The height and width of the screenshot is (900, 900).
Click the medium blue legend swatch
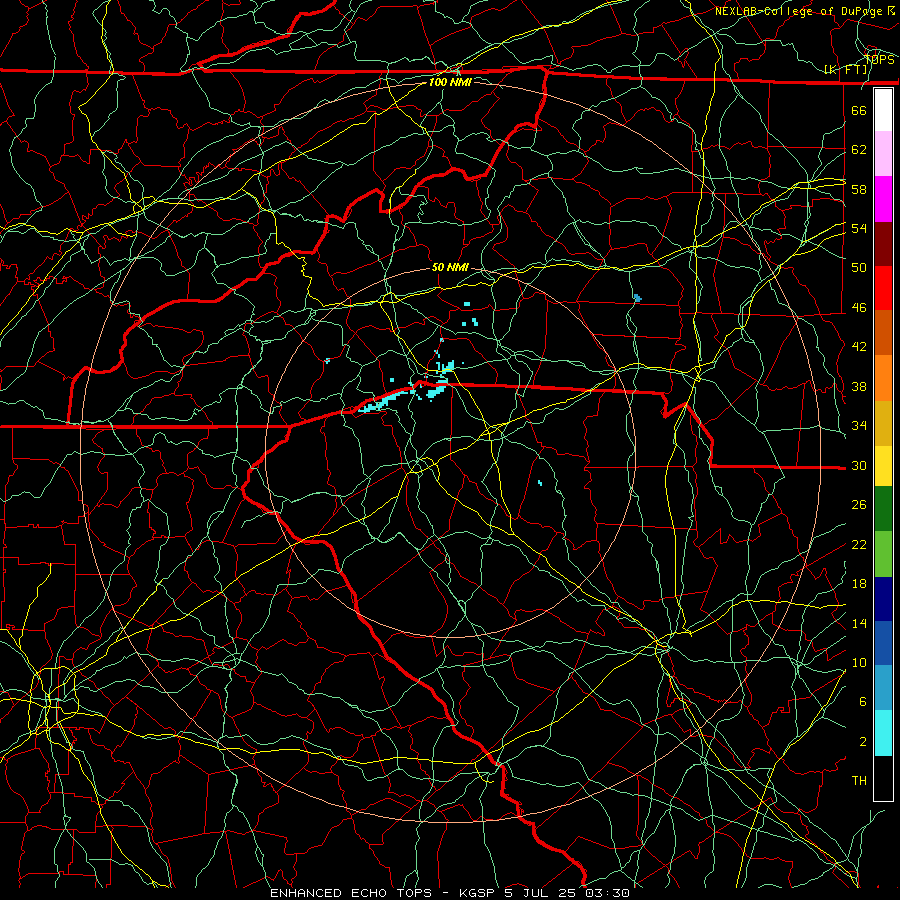click(x=883, y=643)
